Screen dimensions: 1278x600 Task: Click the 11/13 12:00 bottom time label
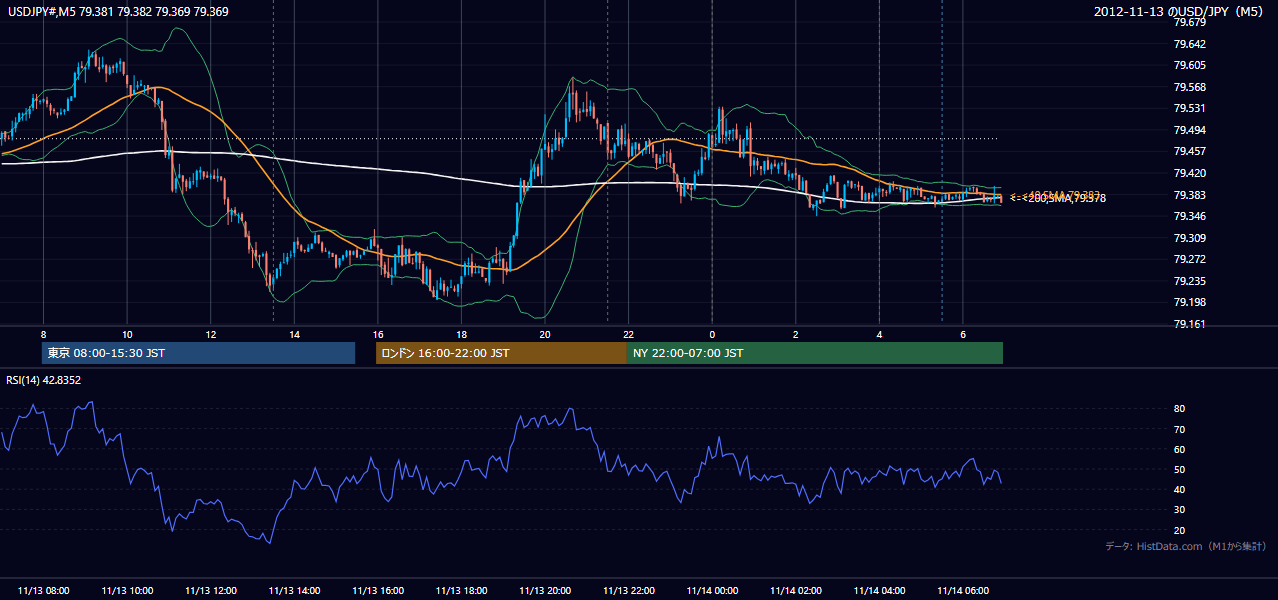pyautogui.click(x=210, y=591)
